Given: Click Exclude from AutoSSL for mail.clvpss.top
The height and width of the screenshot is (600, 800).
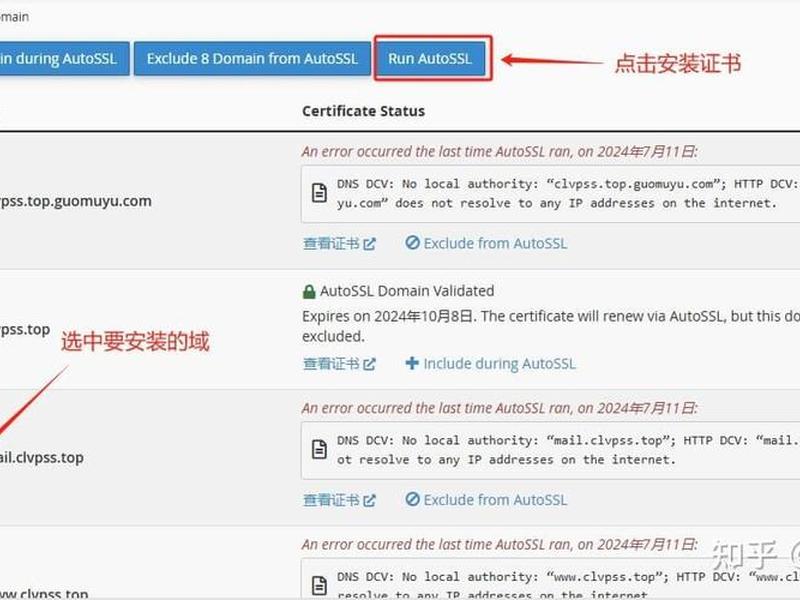Looking at the screenshot, I should click(x=486, y=499).
